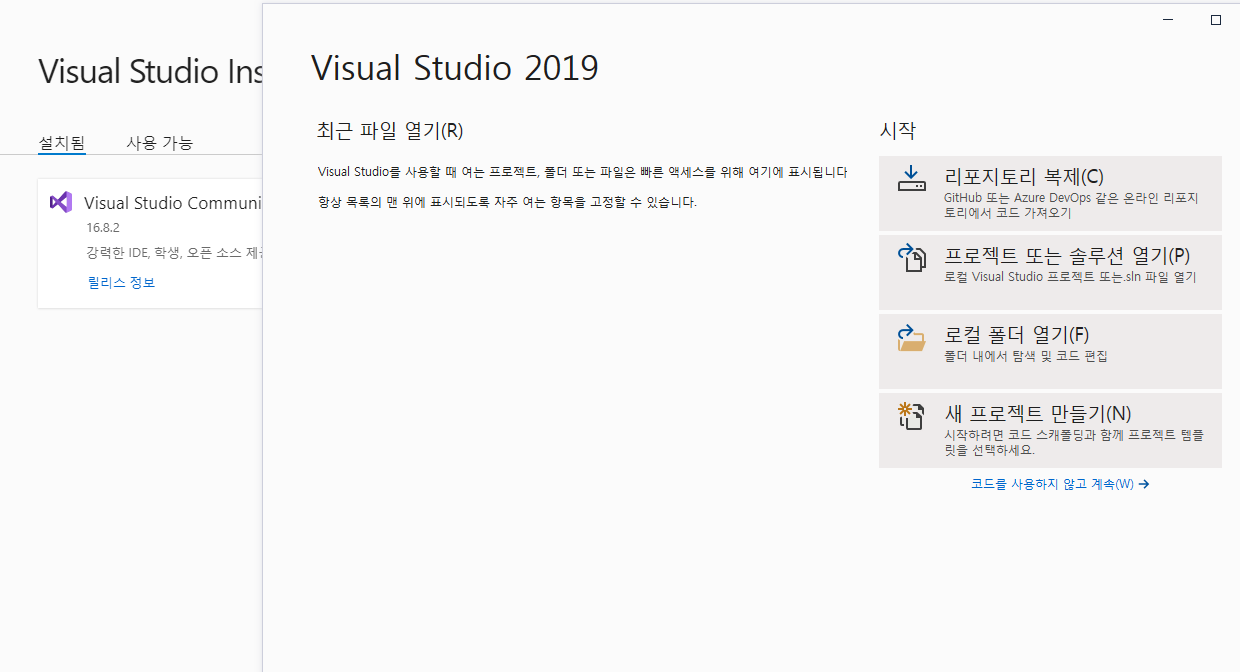Minimize the Visual Studio 2019 window
Viewport: 1240px width, 672px height.
(1168, 20)
